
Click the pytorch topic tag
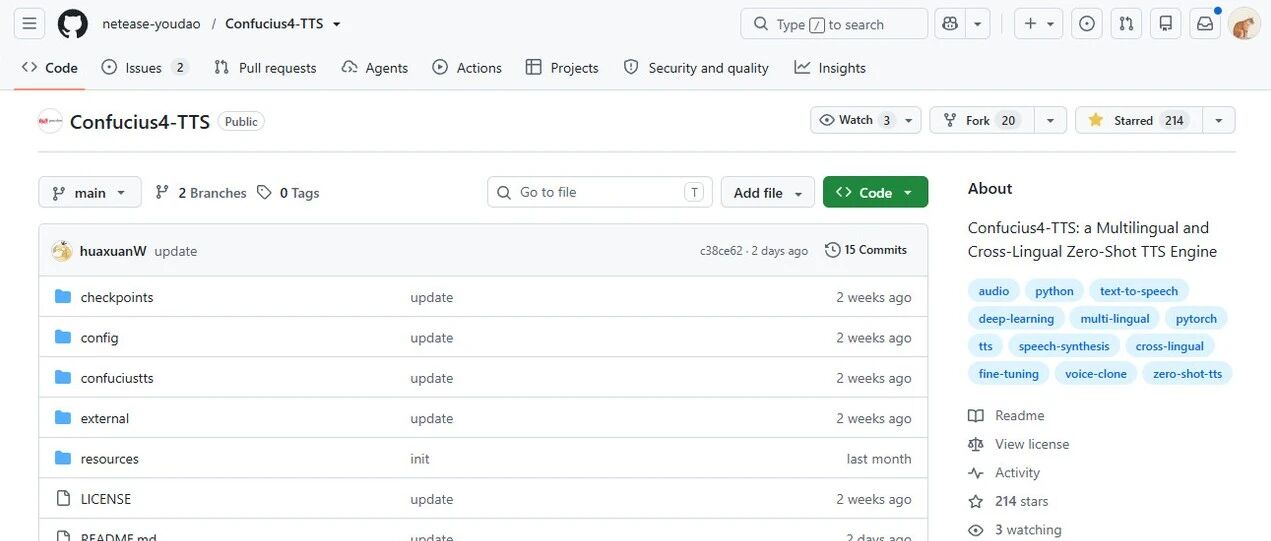point(1197,318)
